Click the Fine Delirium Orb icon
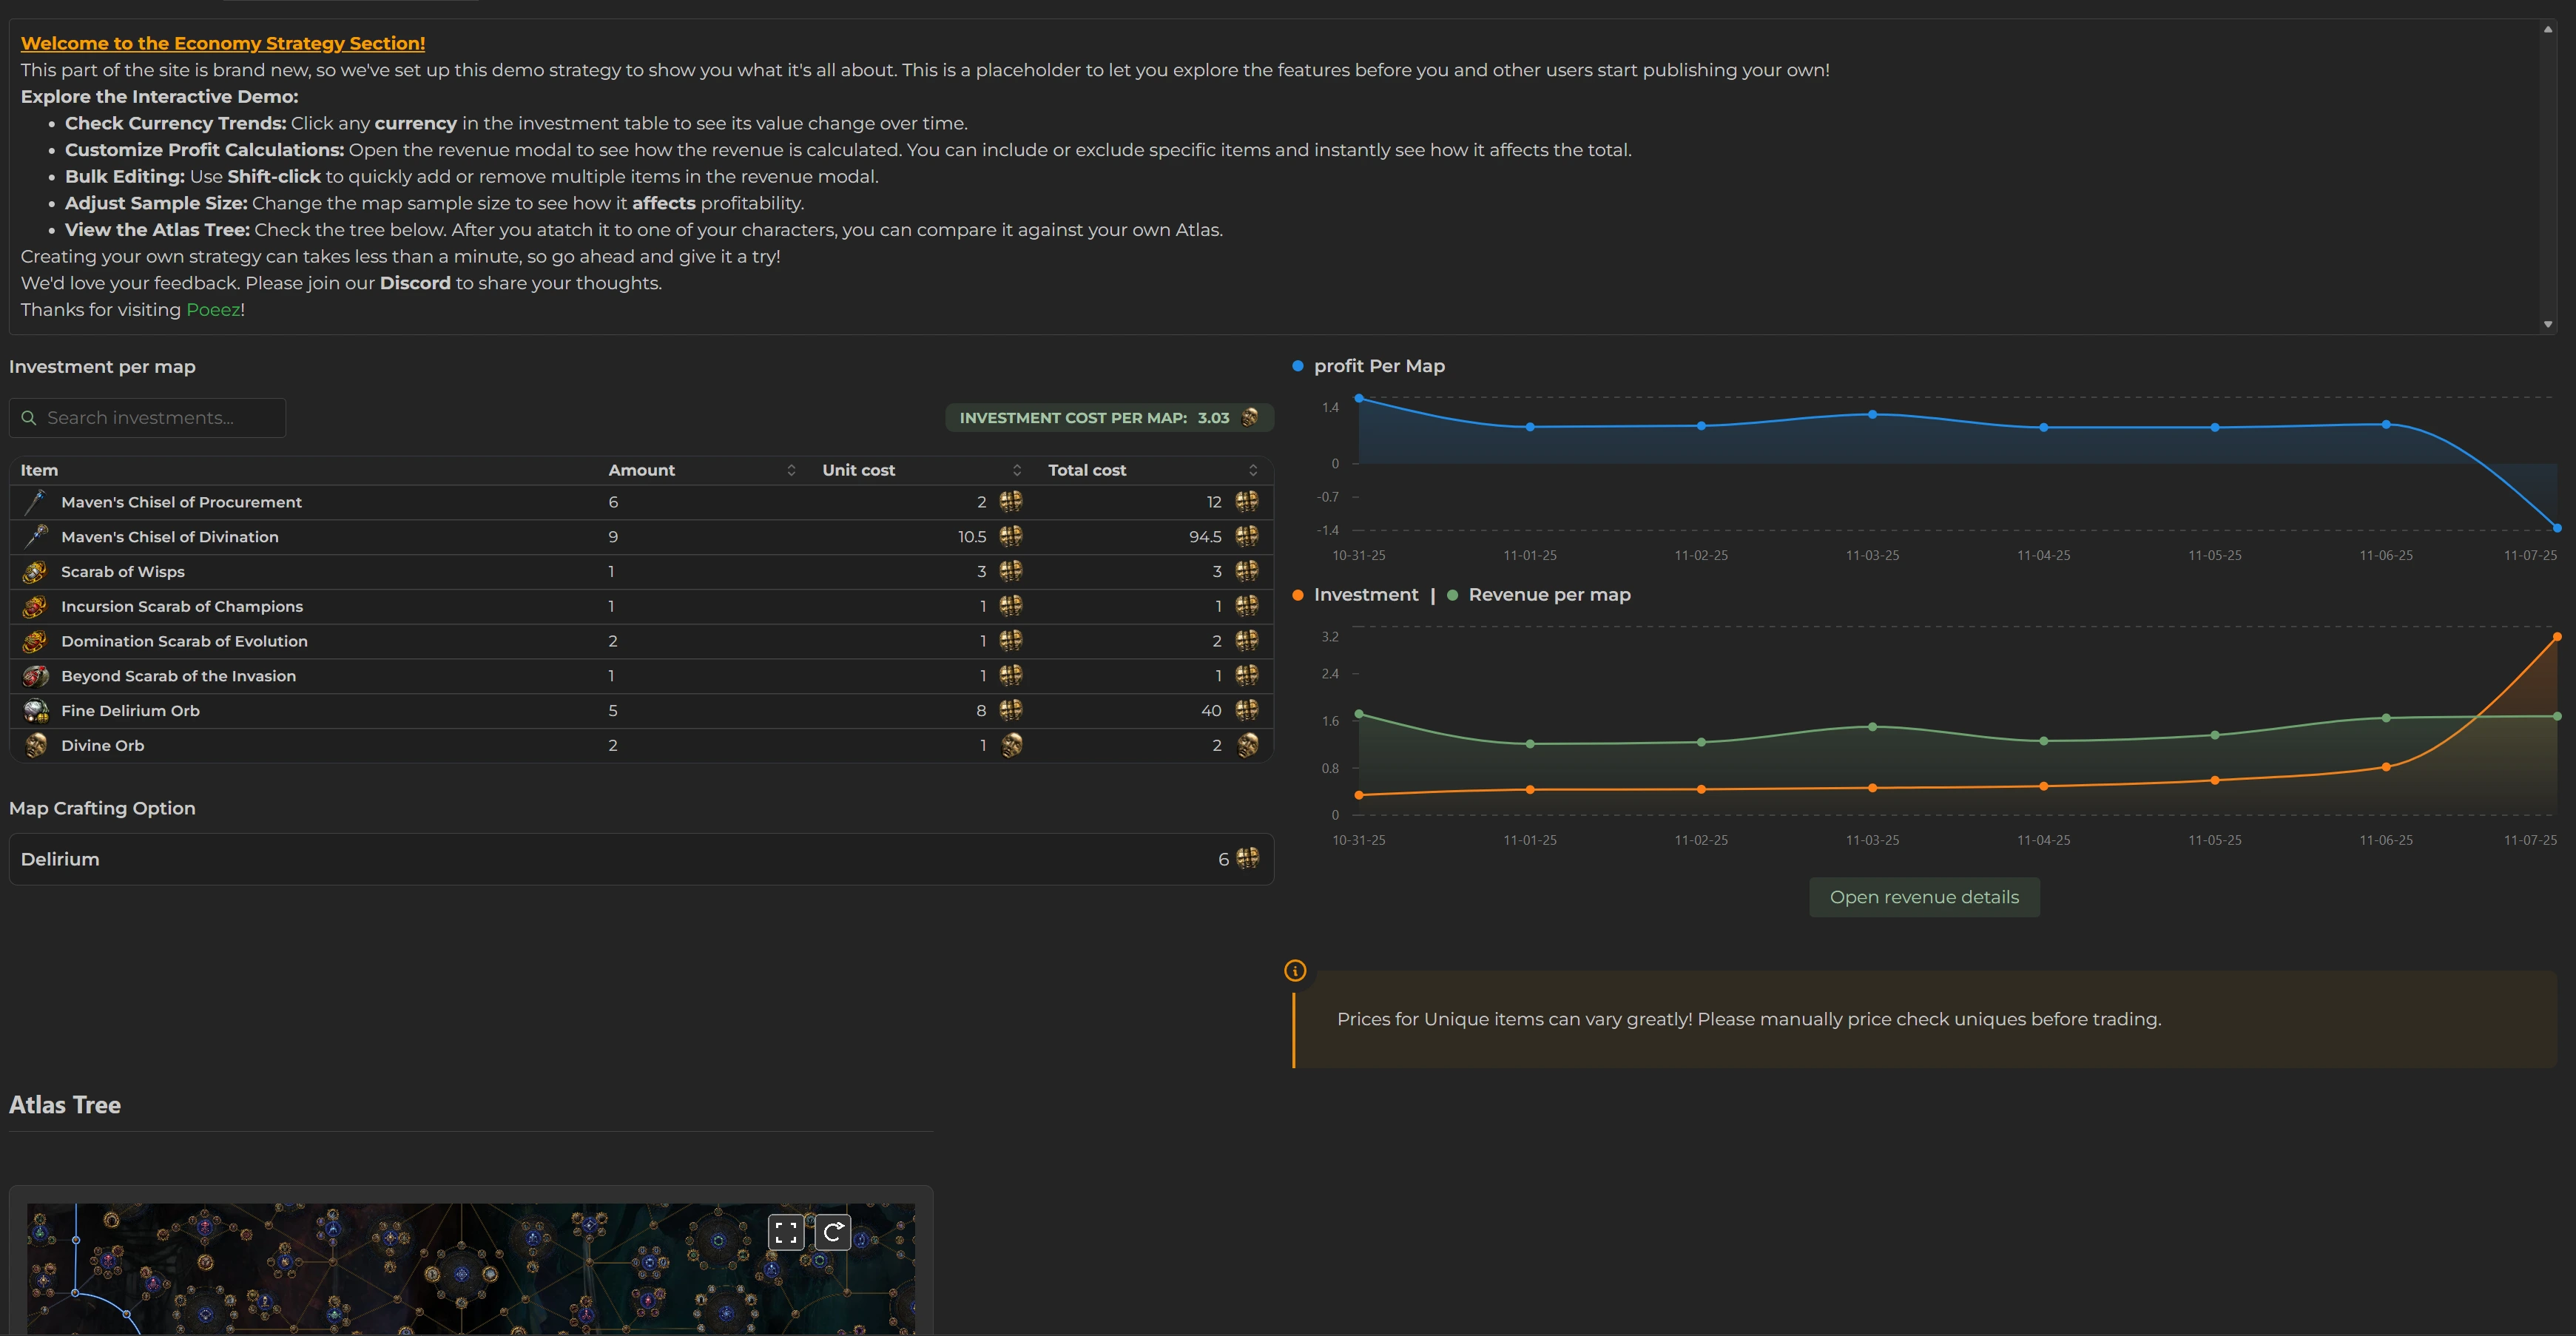The width and height of the screenshot is (2576, 1336). point(35,711)
